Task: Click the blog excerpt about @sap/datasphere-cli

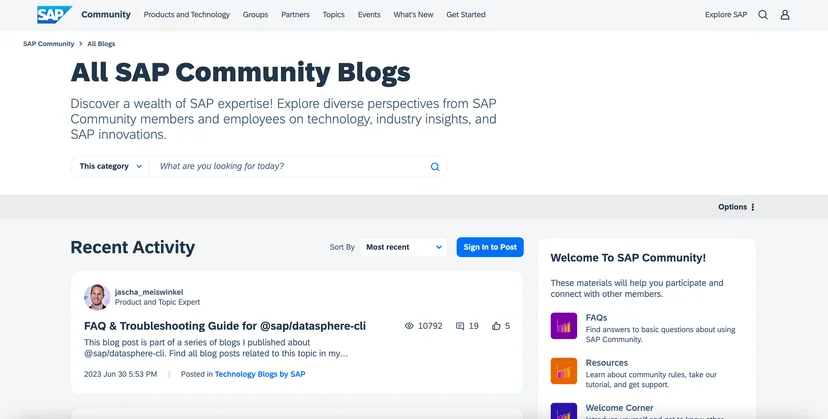Action: pos(215,348)
